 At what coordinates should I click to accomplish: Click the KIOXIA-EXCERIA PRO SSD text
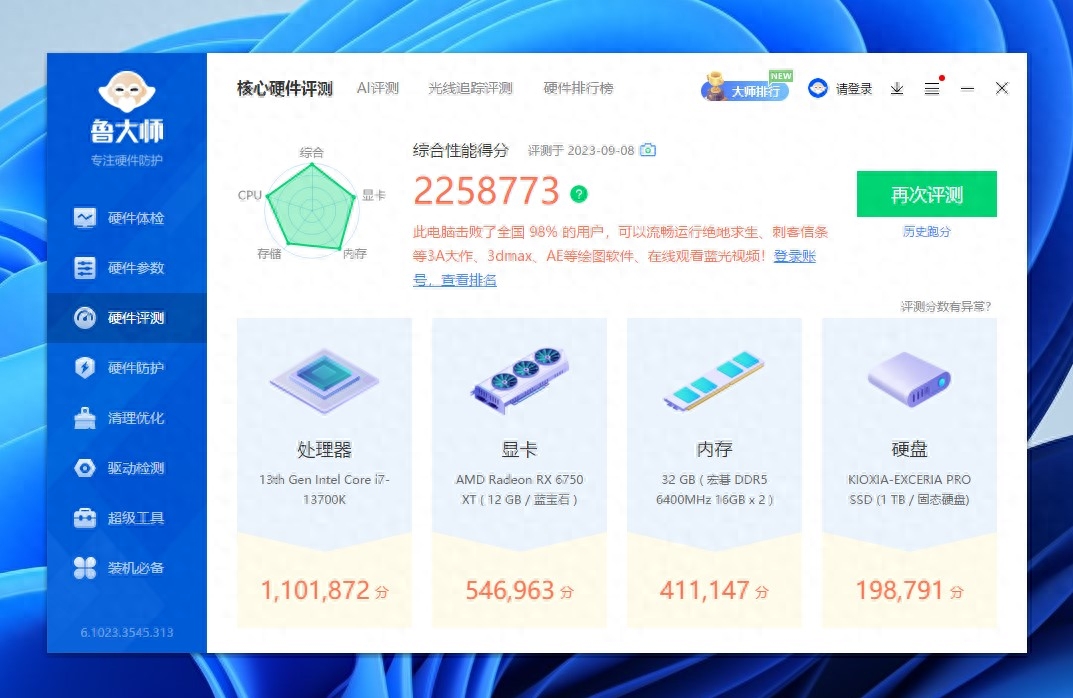coord(909,489)
